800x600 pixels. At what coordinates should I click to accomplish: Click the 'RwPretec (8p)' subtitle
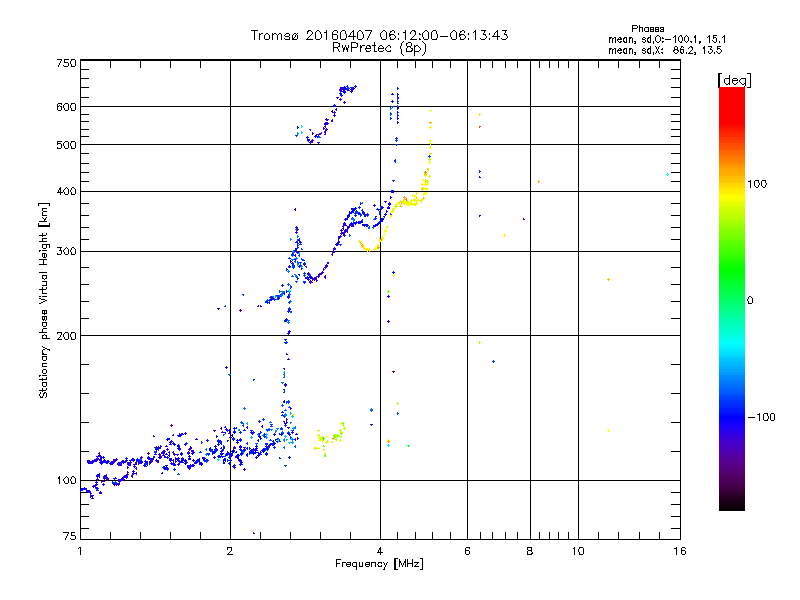tap(379, 48)
